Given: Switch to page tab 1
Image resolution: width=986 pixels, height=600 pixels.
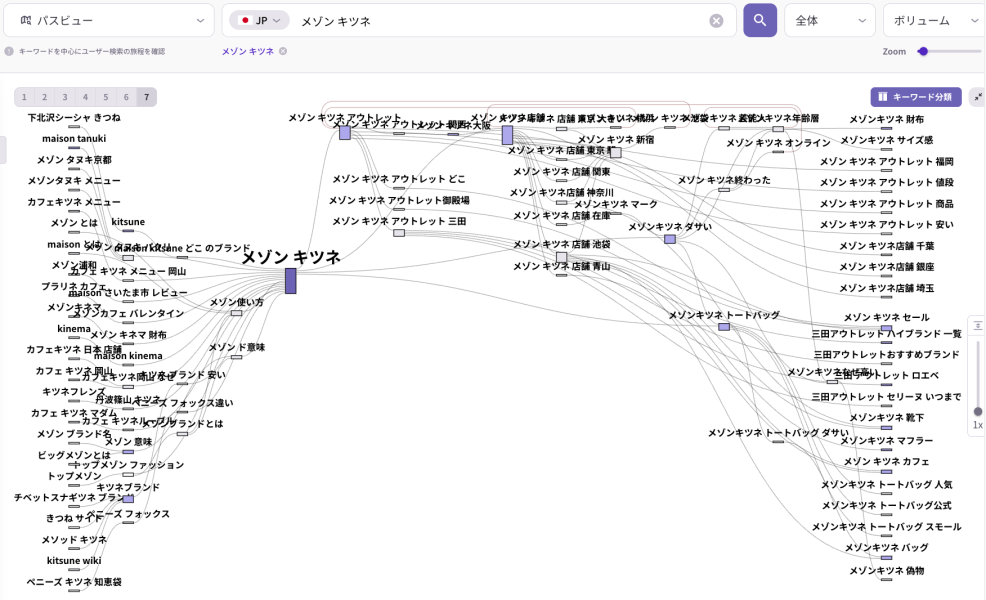Looking at the screenshot, I should (x=24, y=97).
